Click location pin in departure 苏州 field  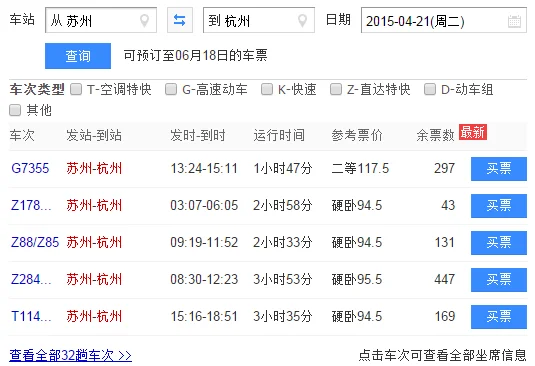pos(145,21)
